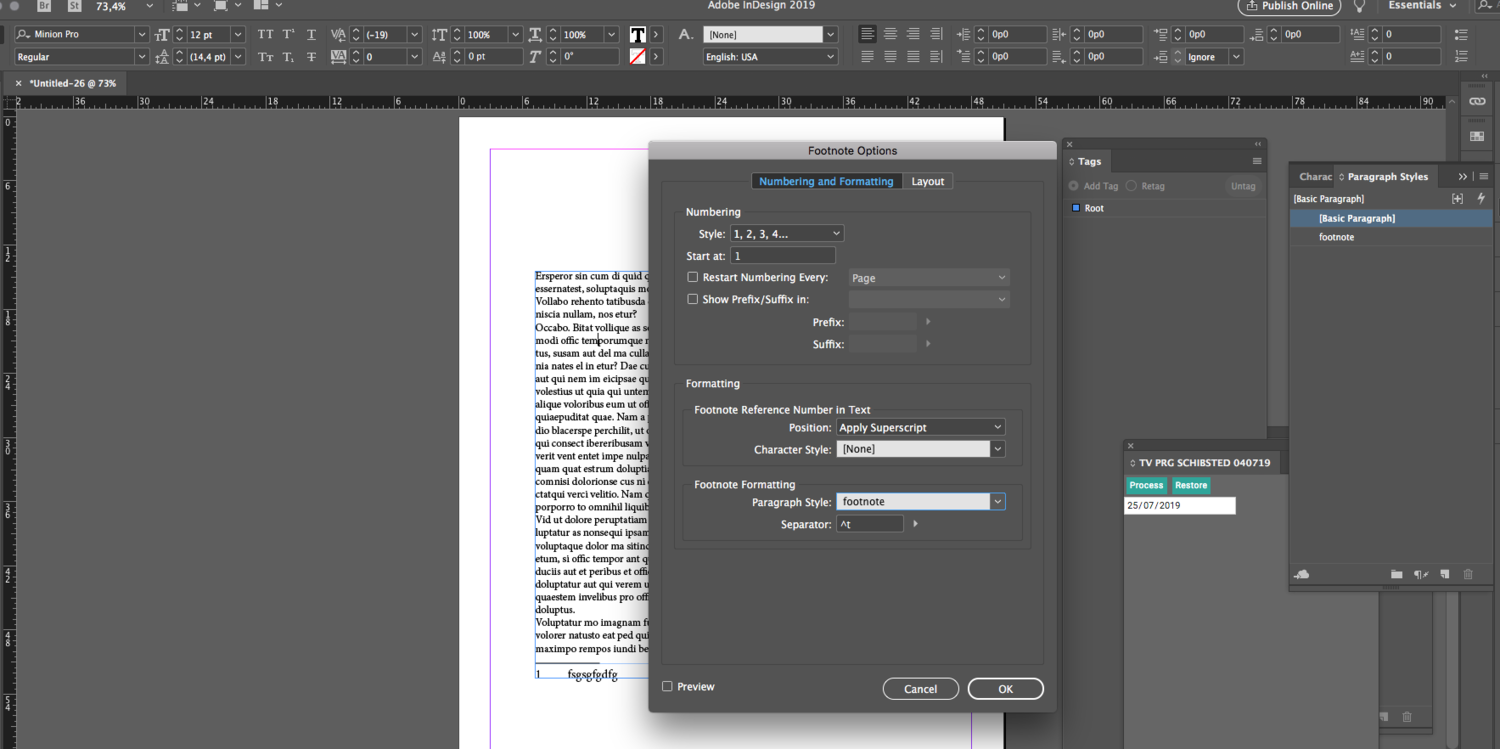Switch to the Layout tab
Viewport: 1500px width, 749px height.
tap(927, 181)
